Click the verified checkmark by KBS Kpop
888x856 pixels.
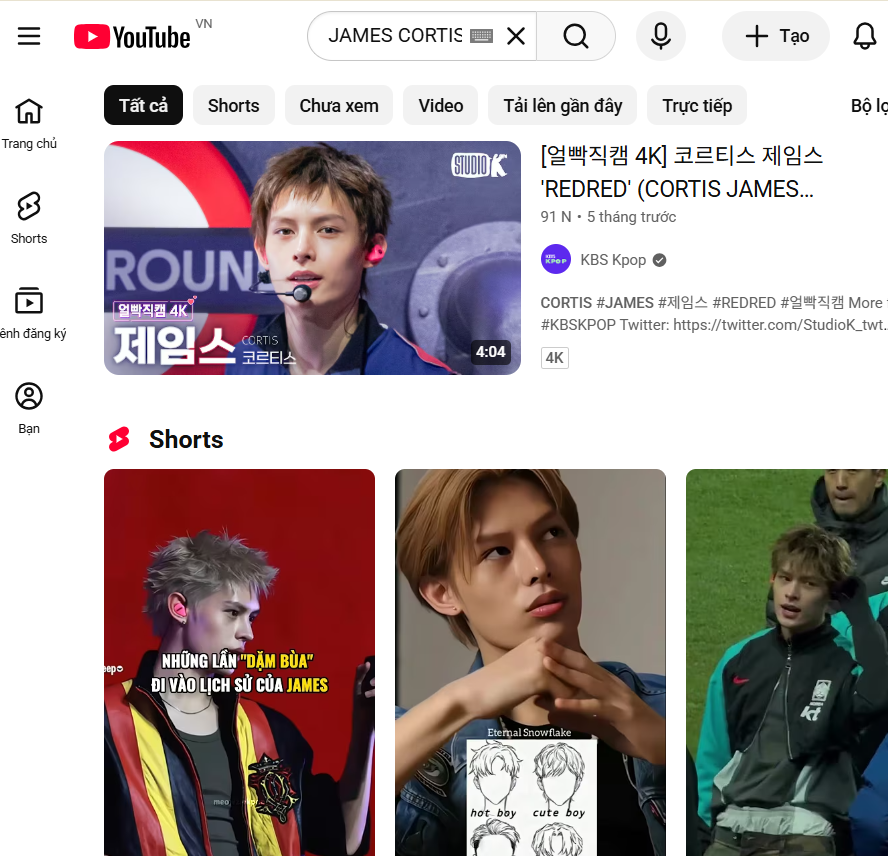coord(659,260)
